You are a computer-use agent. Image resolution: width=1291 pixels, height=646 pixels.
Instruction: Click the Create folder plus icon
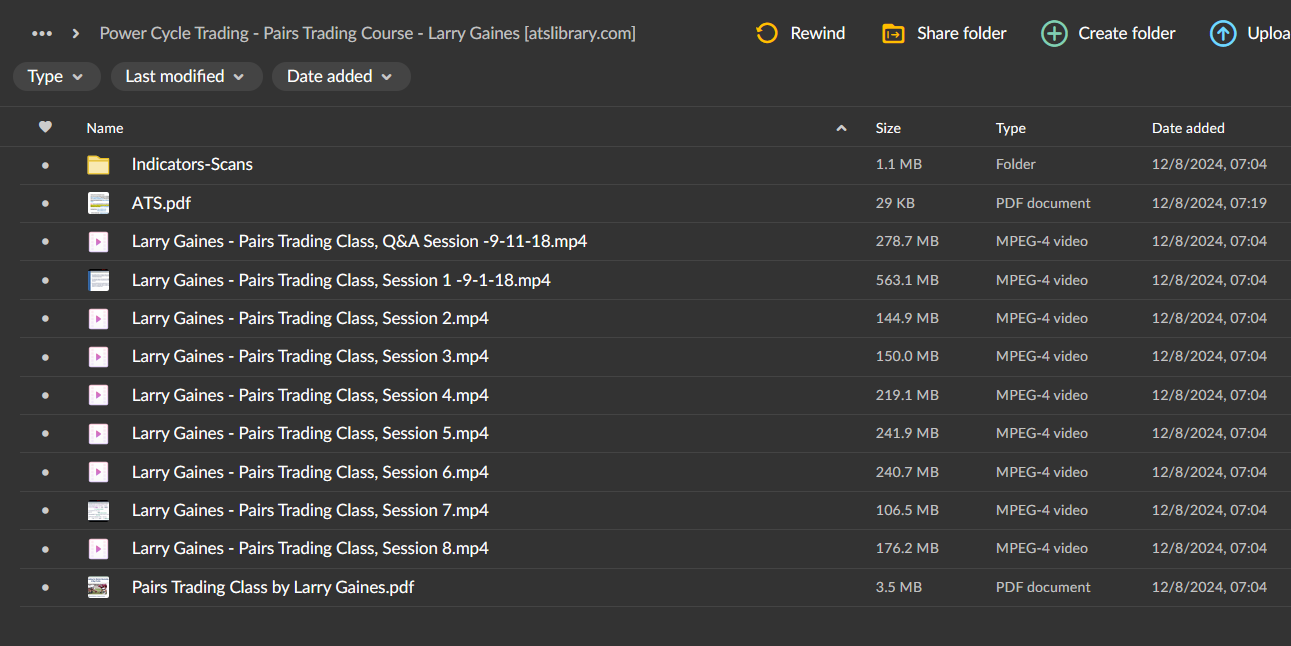(x=1054, y=33)
